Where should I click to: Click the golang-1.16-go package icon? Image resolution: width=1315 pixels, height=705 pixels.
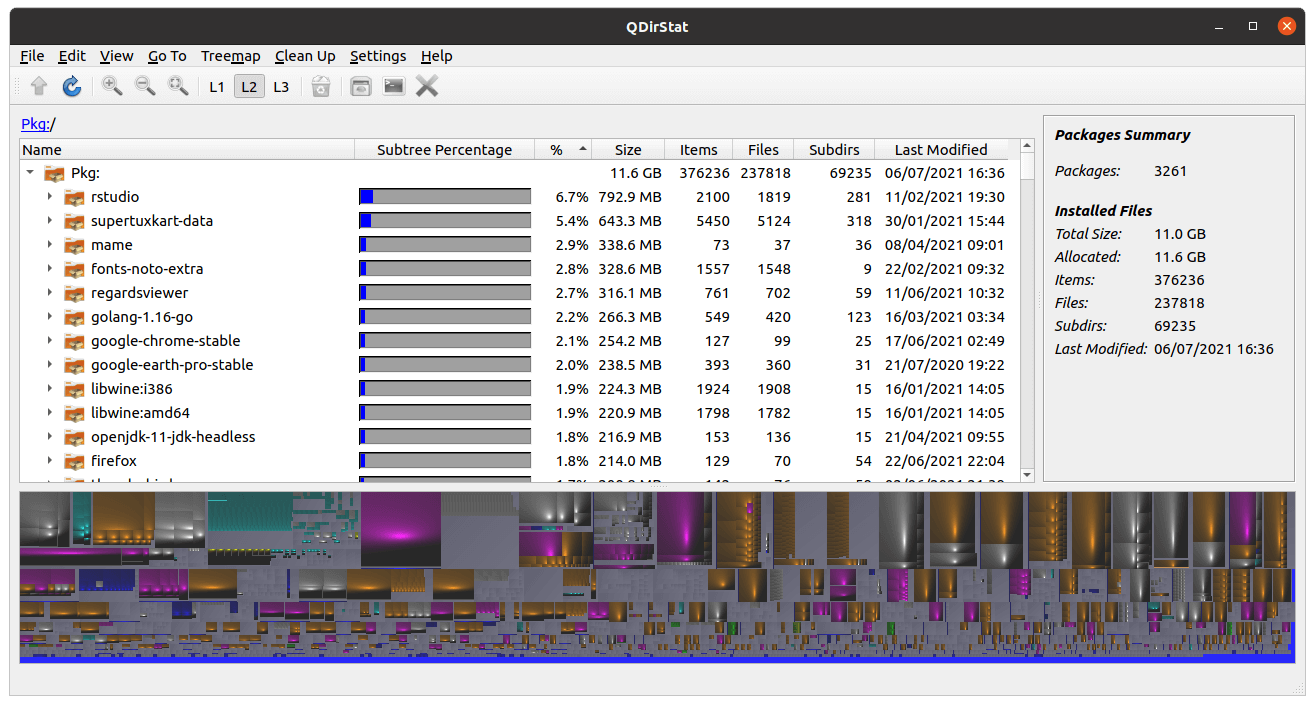coord(75,317)
